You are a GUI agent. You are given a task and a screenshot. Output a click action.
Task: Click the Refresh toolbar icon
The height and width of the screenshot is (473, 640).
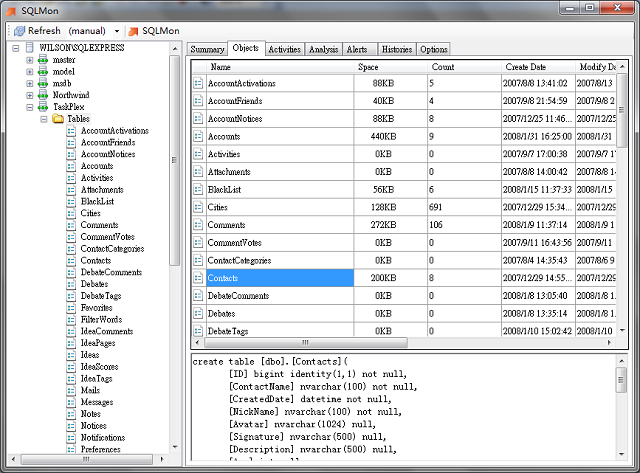click(x=19, y=31)
